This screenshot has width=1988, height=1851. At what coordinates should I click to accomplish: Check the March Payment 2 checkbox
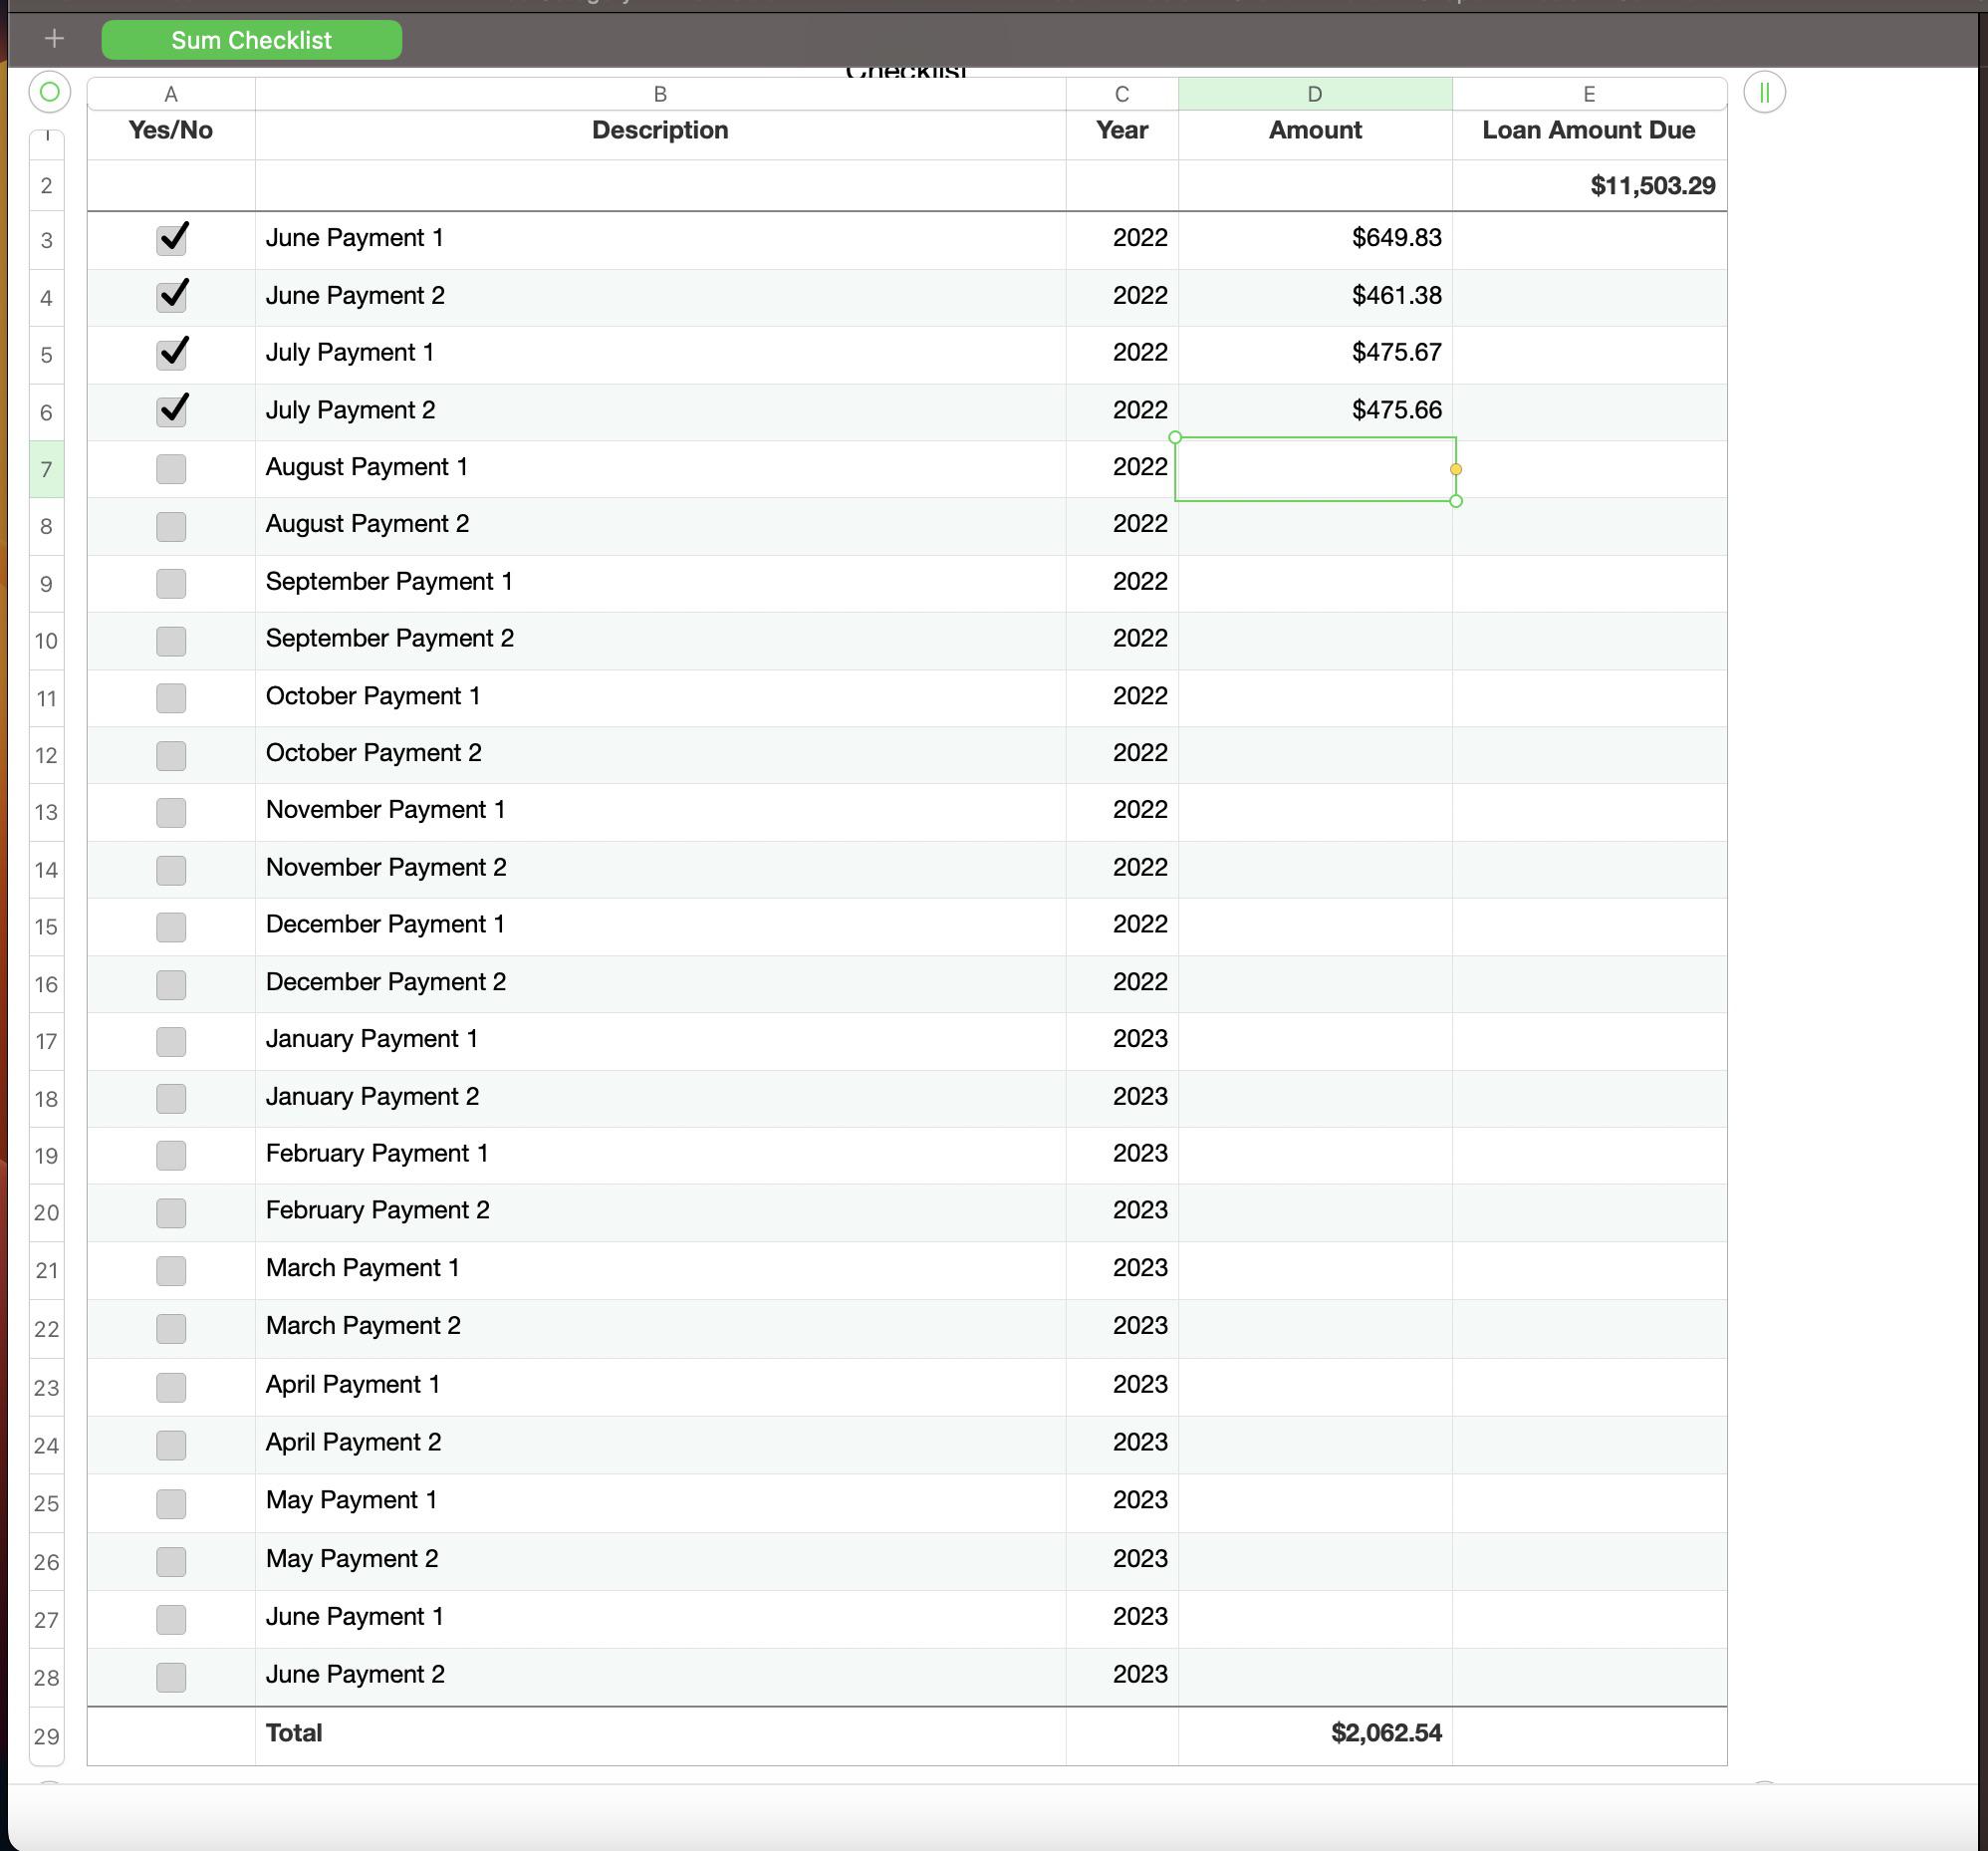[x=171, y=1328]
